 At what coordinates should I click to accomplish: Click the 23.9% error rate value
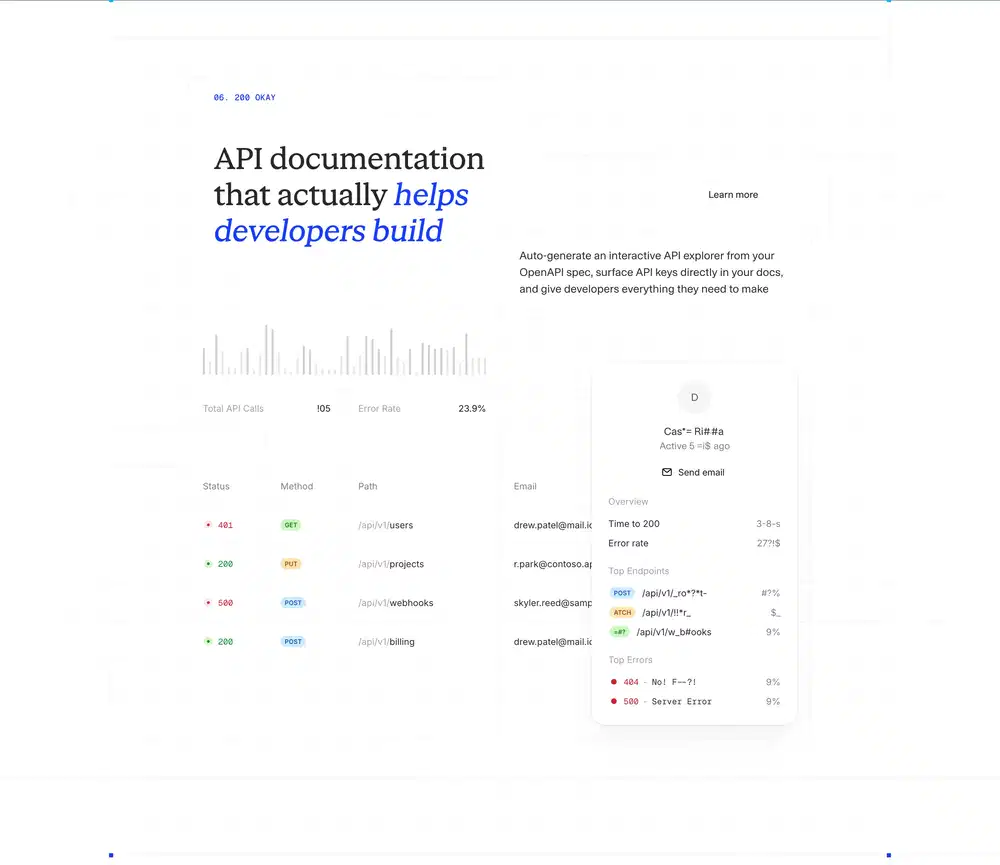[x=472, y=408]
